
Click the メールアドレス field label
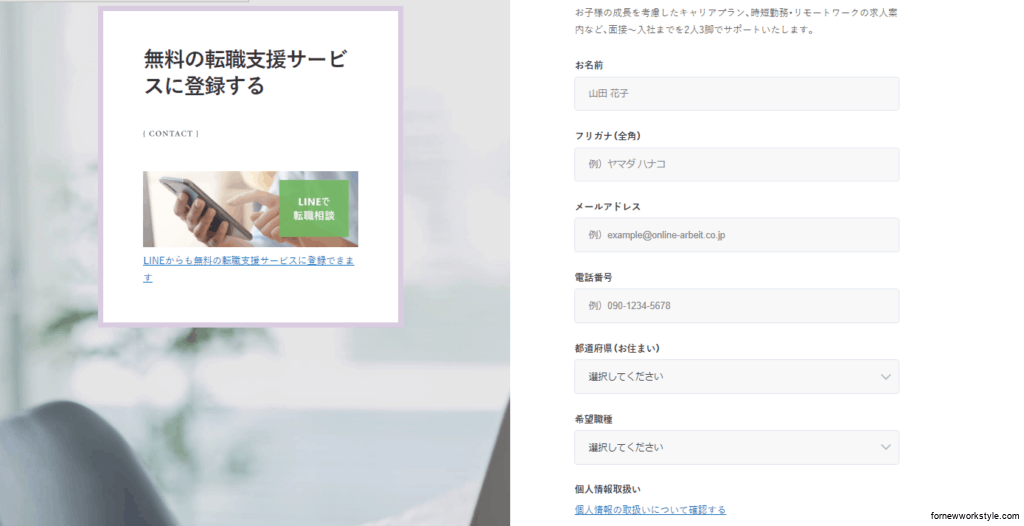click(607, 207)
